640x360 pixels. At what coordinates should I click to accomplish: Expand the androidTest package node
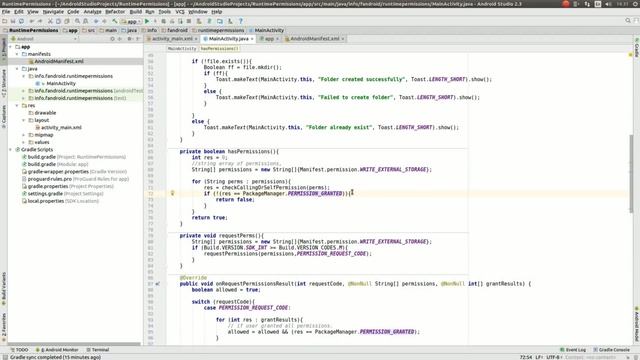click(x=24, y=91)
